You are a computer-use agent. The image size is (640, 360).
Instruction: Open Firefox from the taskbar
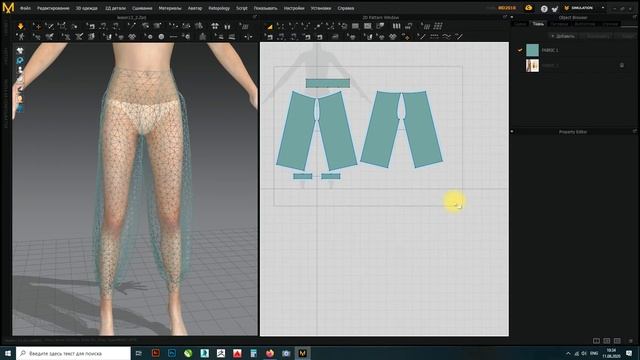pos(270,353)
